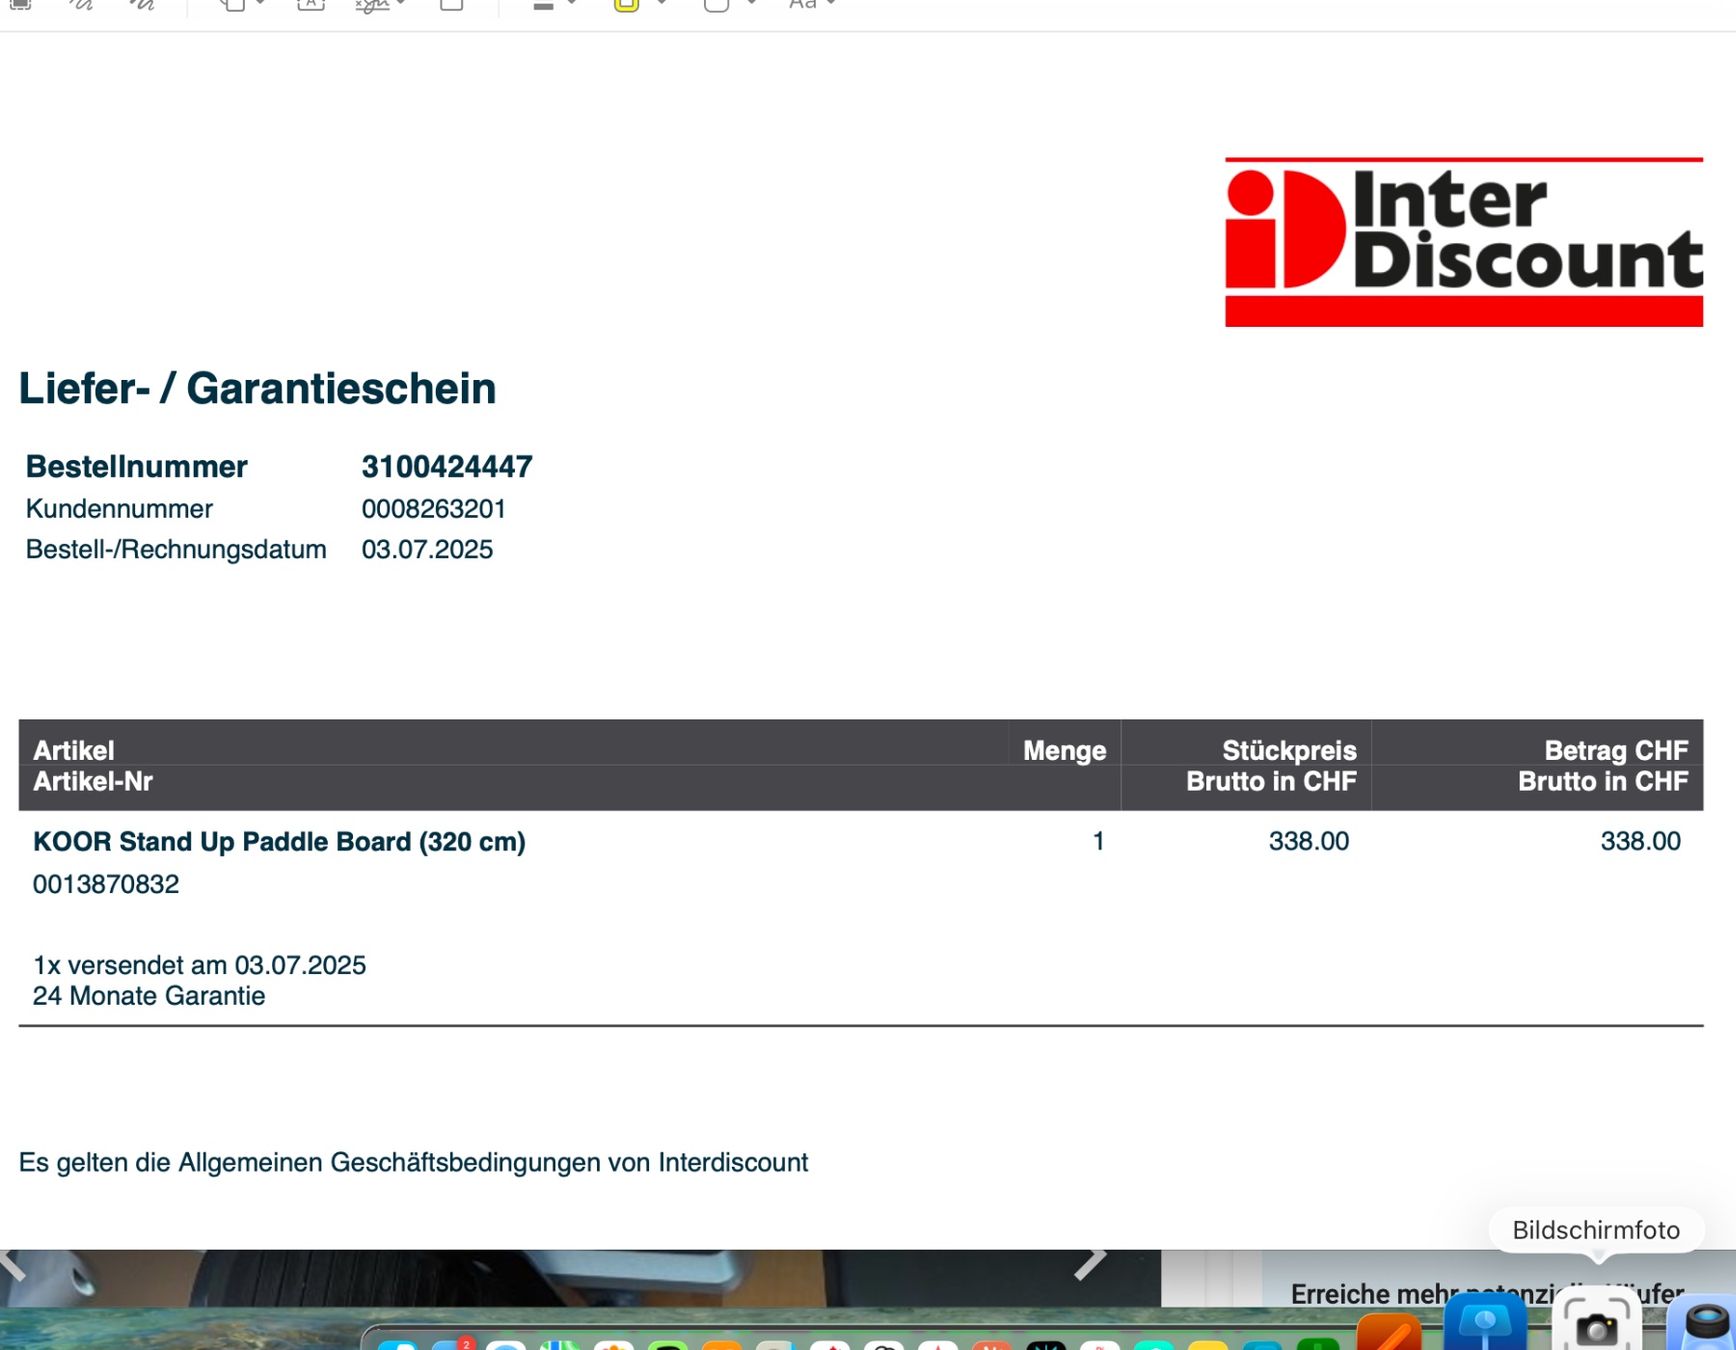The height and width of the screenshot is (1350, 1736).
Task: Open the Aa text style menu
Action: pyautogui.click(x=811, y=5)
